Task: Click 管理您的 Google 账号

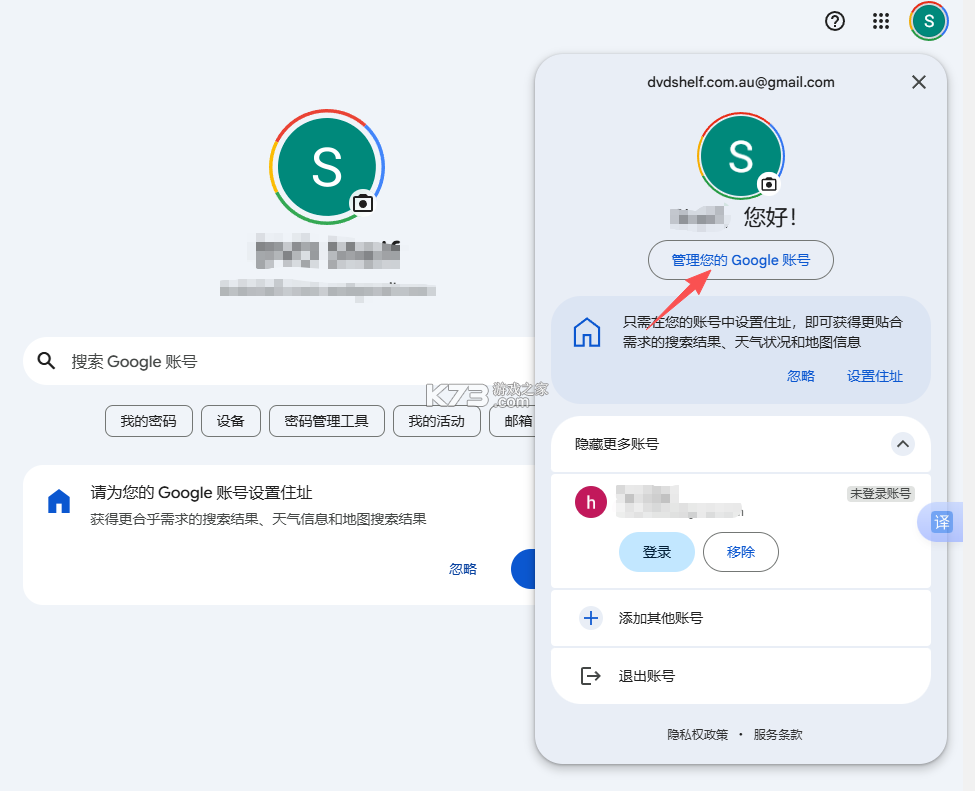Action: point(740,260)
